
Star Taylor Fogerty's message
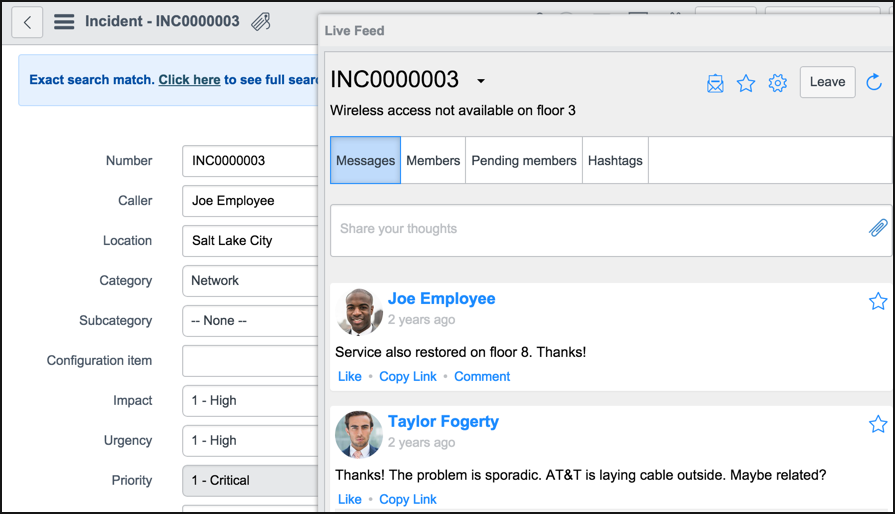pos(878,424)
